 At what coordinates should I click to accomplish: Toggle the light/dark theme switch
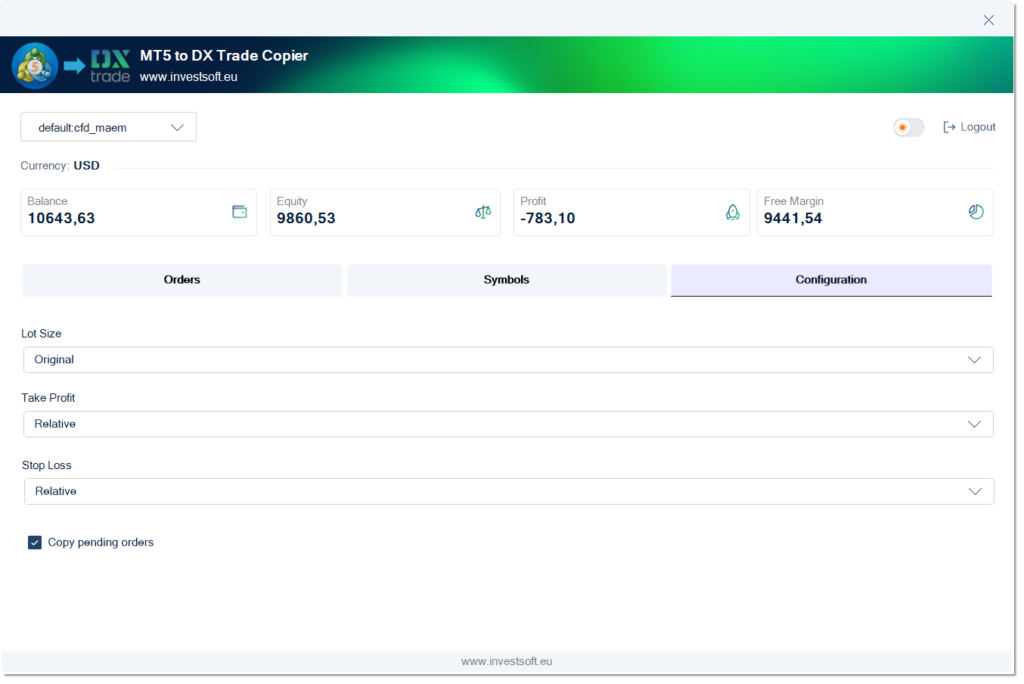tap(908, 127)
